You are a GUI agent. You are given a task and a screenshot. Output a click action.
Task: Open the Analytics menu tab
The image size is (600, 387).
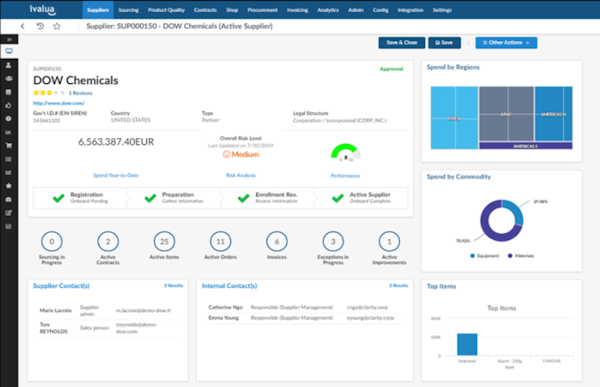pos(328,10)
